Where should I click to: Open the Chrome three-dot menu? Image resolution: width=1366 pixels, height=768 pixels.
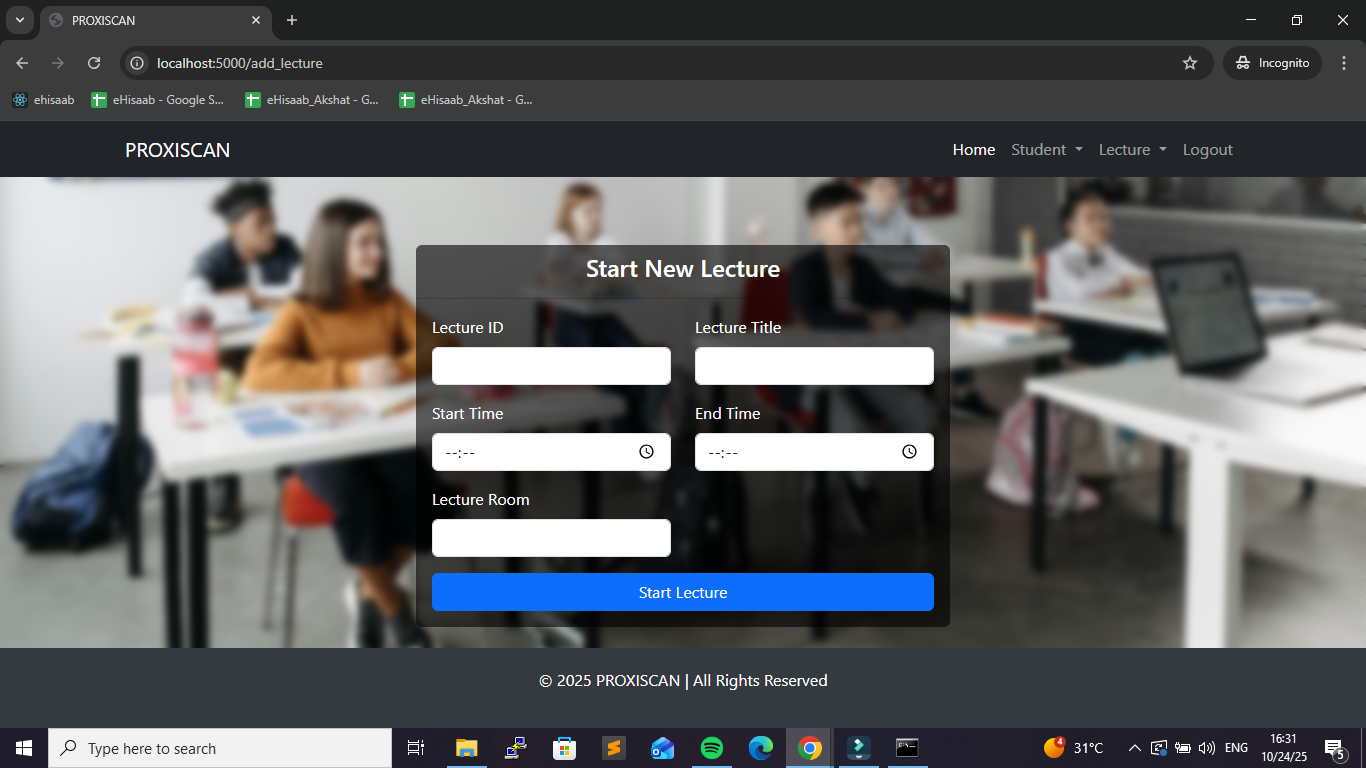(x=1343, y=63)
